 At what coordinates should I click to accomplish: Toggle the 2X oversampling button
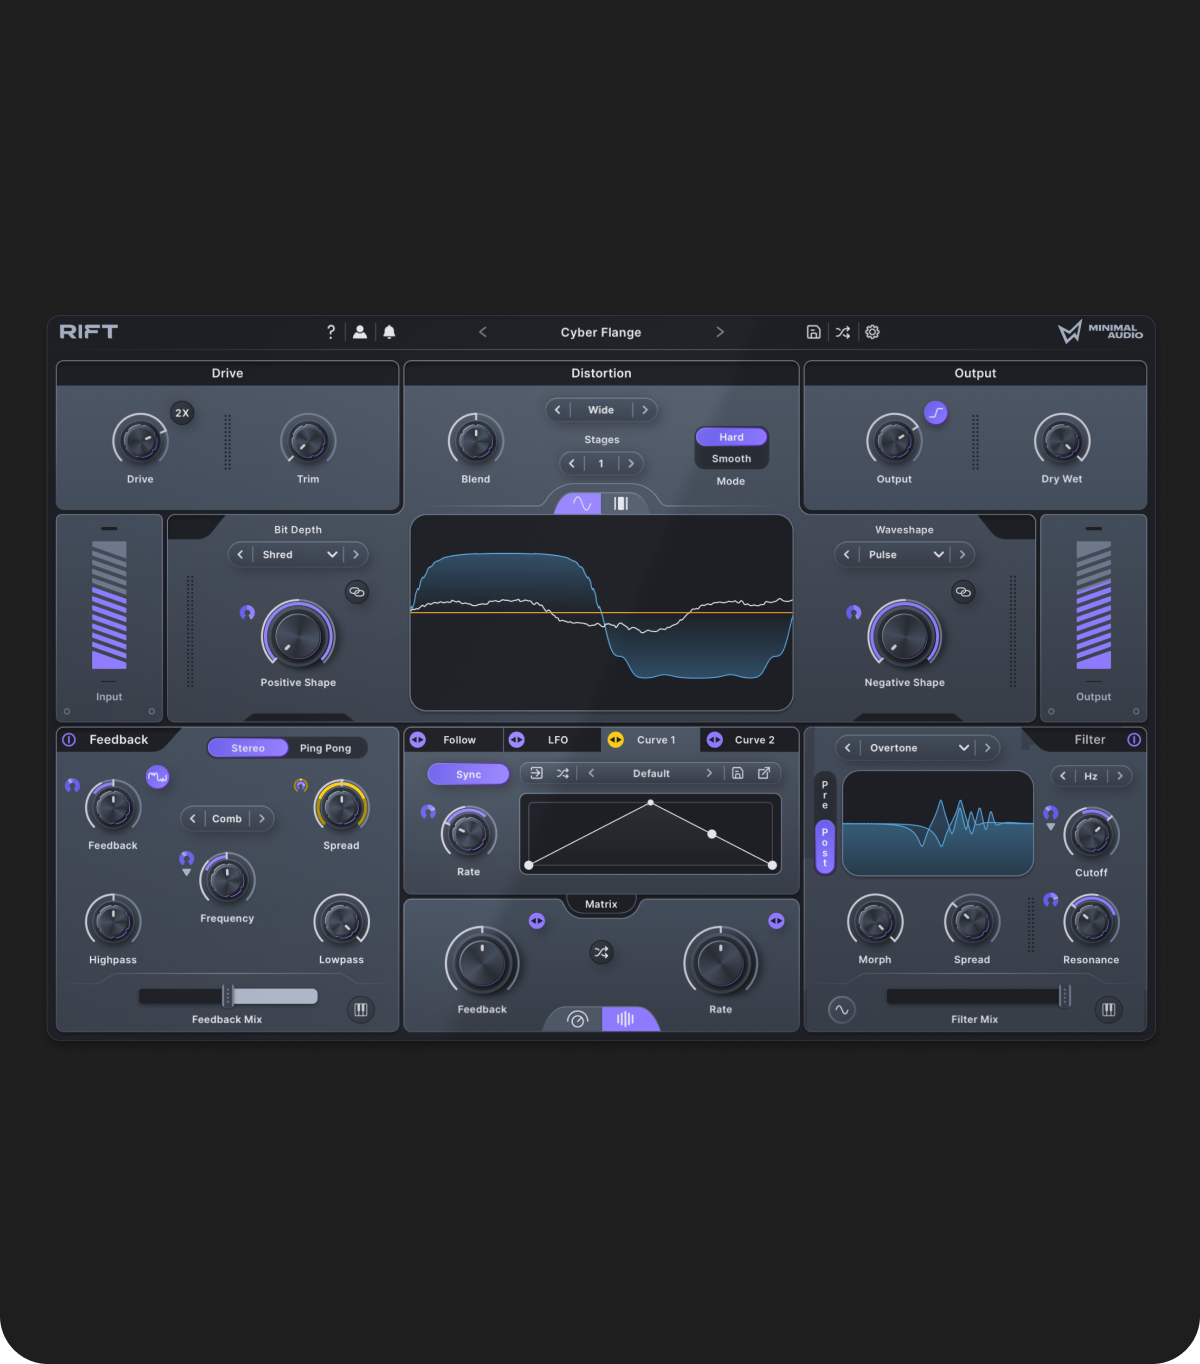(182, 413)
